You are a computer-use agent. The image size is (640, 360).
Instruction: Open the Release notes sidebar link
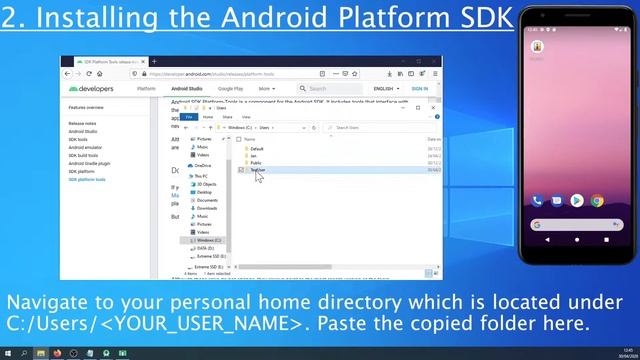click(x=82, y=123)
